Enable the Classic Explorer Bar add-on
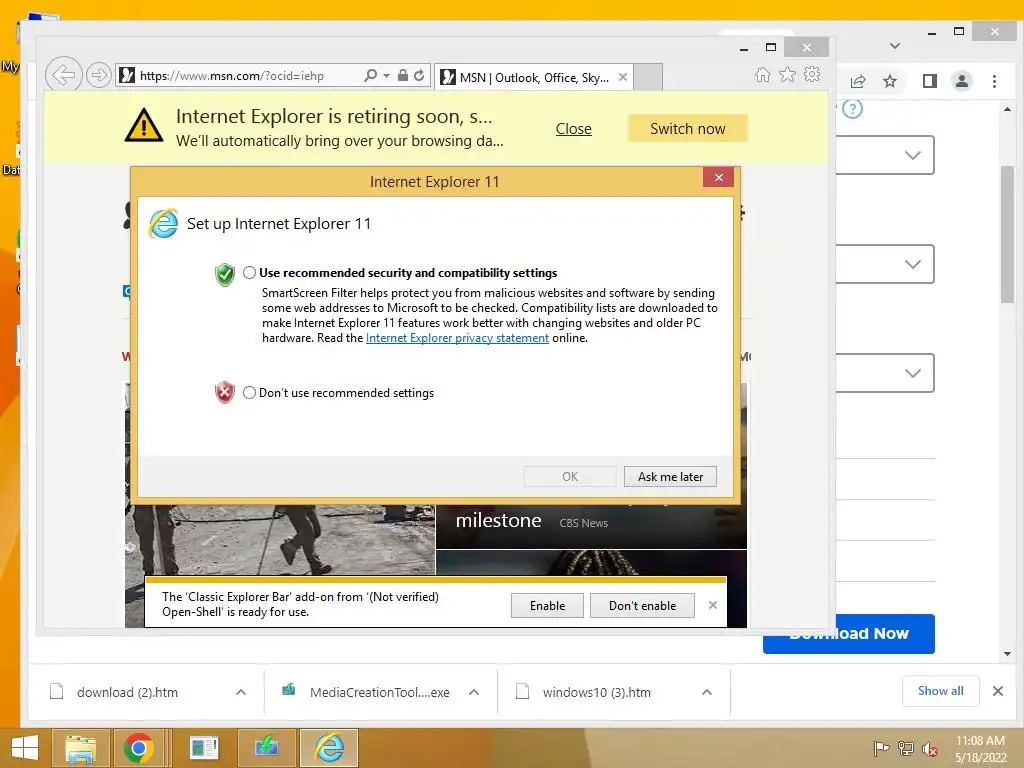This screenshot has width=1024, height=768. tap(547, 605)
